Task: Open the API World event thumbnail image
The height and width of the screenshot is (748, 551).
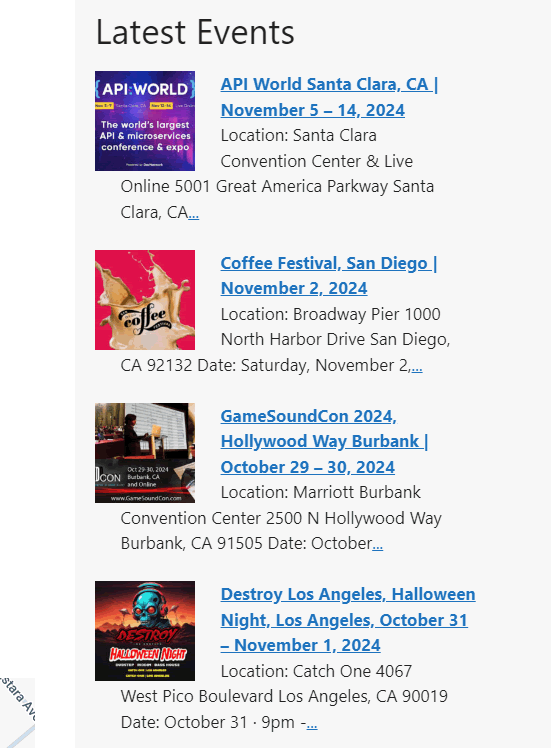Action: tap(145, 121)
